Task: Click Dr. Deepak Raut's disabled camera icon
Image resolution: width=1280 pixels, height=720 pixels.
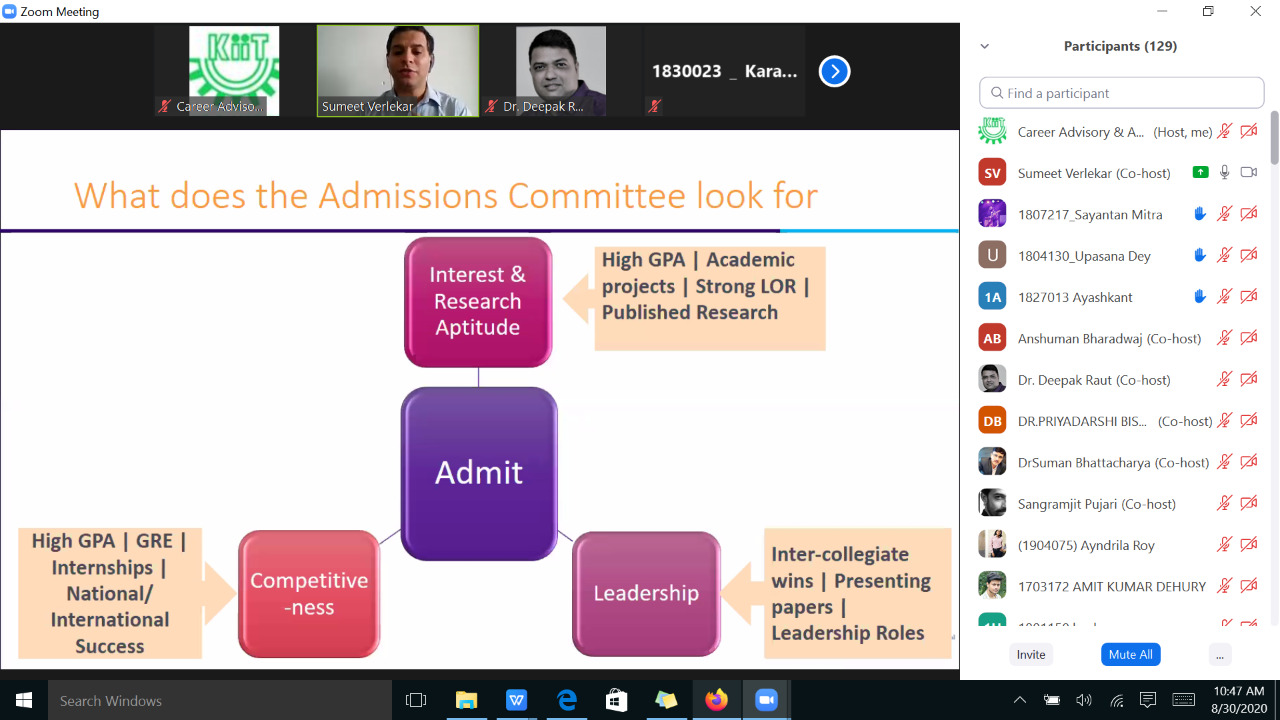Action: pos(1248,380)
